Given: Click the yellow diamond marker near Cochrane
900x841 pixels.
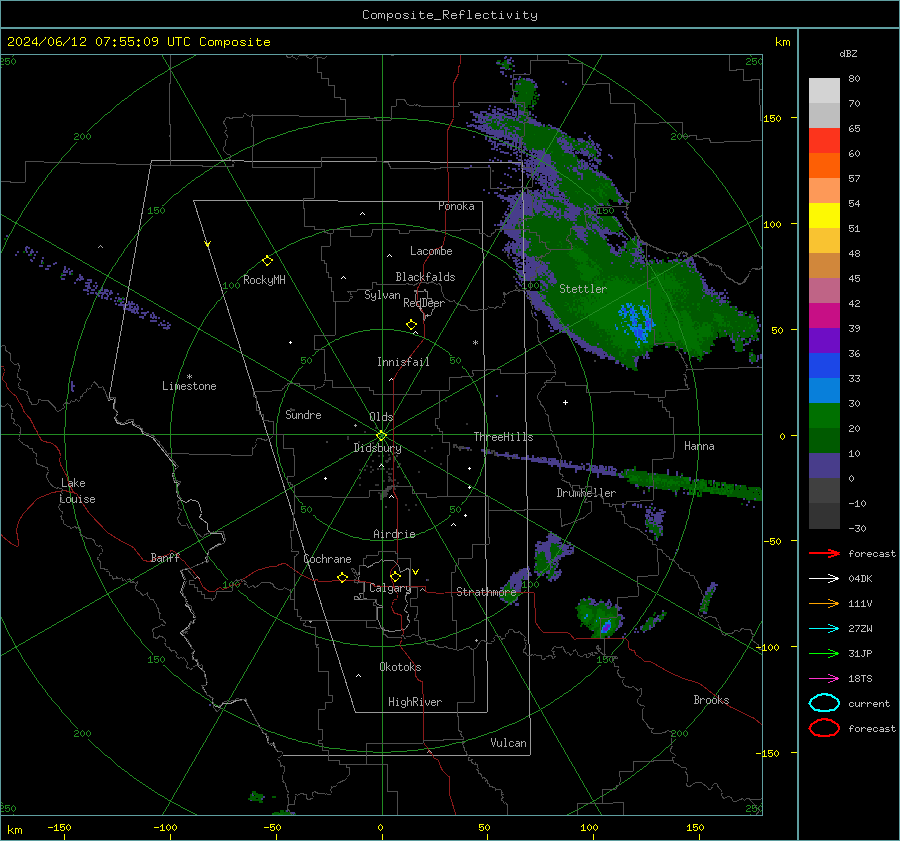Looking at the screenshot, I should (x=342, y=578).
